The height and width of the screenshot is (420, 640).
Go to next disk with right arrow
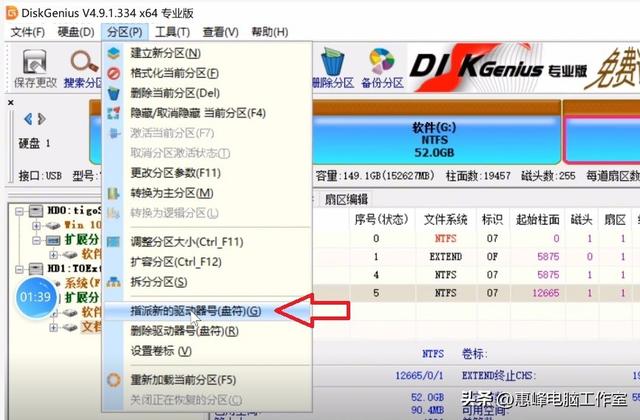click(x=41, y=119)
